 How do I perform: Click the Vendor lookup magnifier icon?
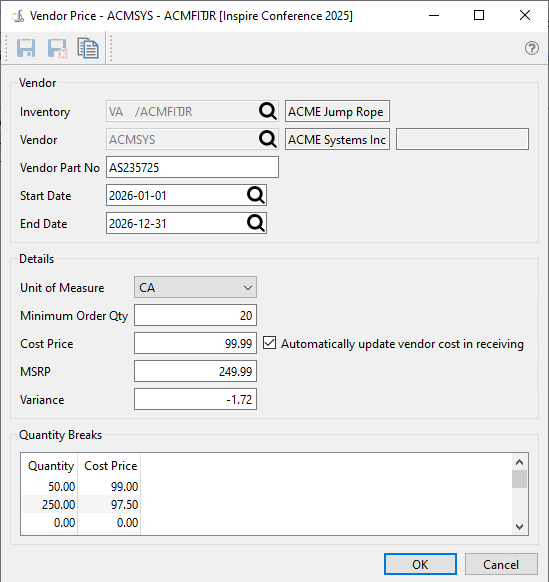pyautogui.click(x=267, y=139)
